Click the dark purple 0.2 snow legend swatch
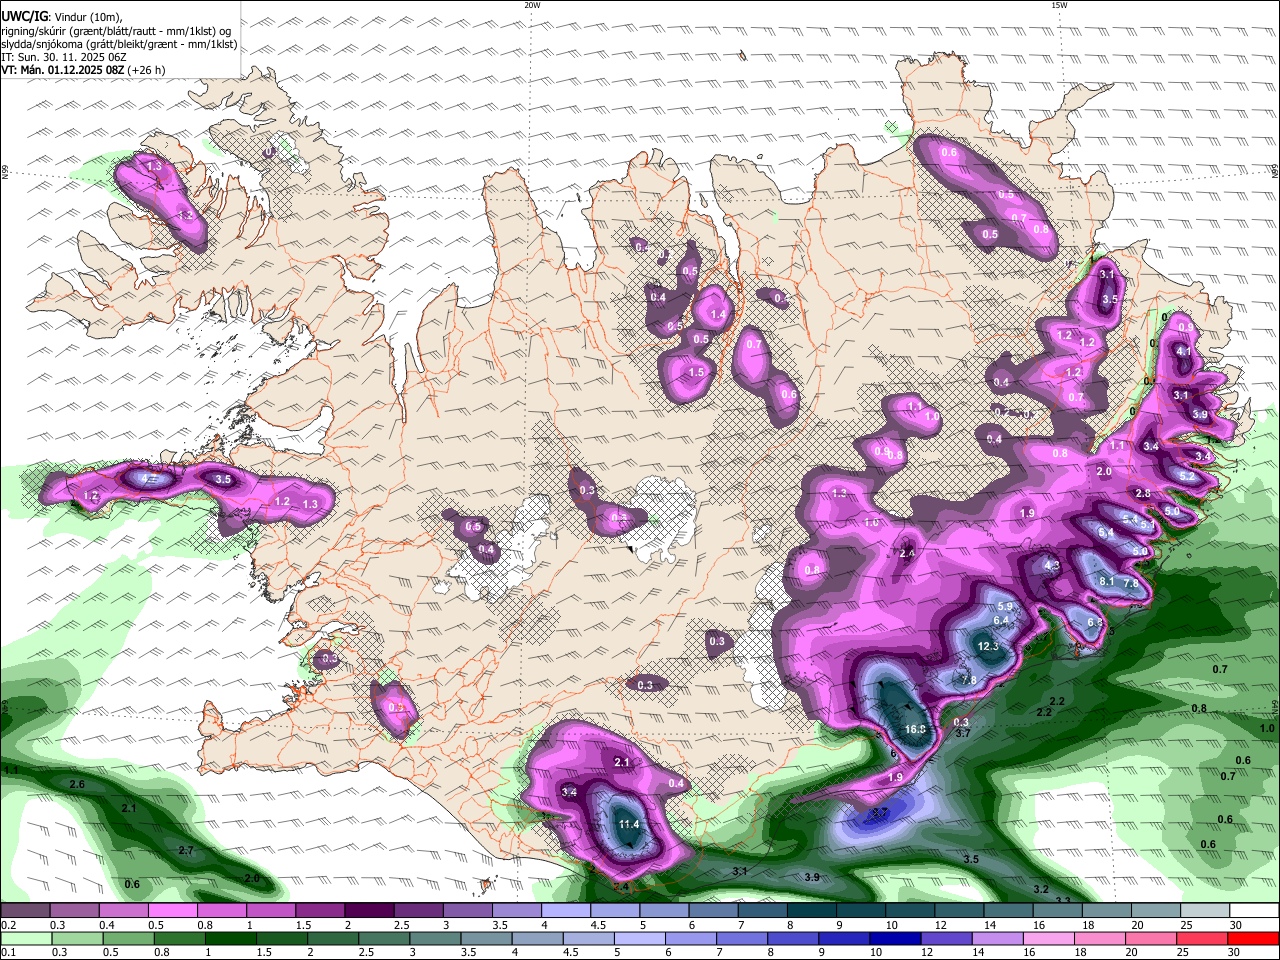The width and height of the screenshot is (1280, 960). coord(25,910)
